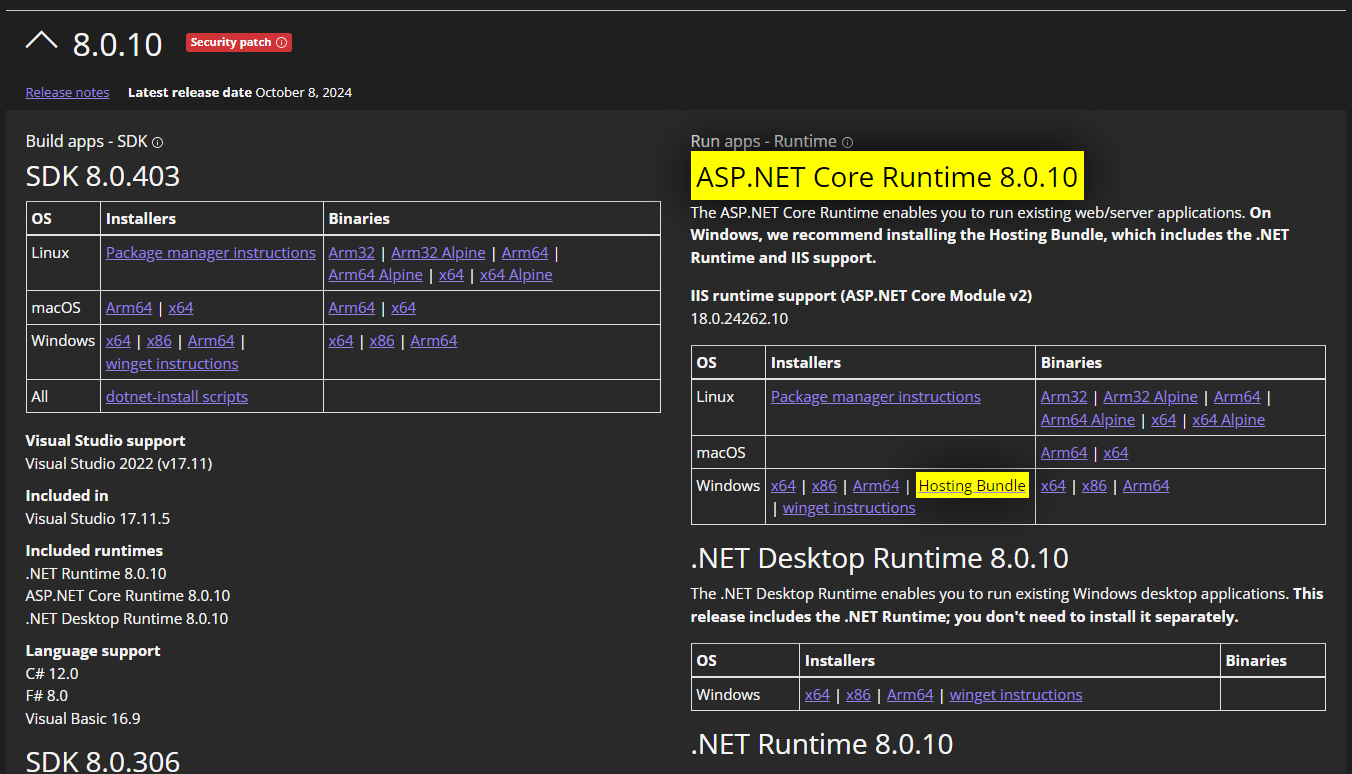1352x774 pixels.
Task: Click the SDK 8.0.403 heading
Action: tap(103, 177)
